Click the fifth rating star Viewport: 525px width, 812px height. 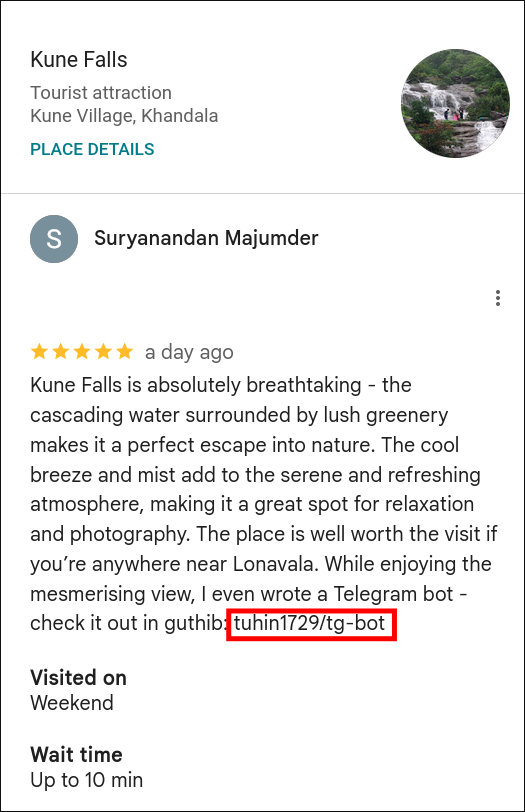click(x=124, y=352)
